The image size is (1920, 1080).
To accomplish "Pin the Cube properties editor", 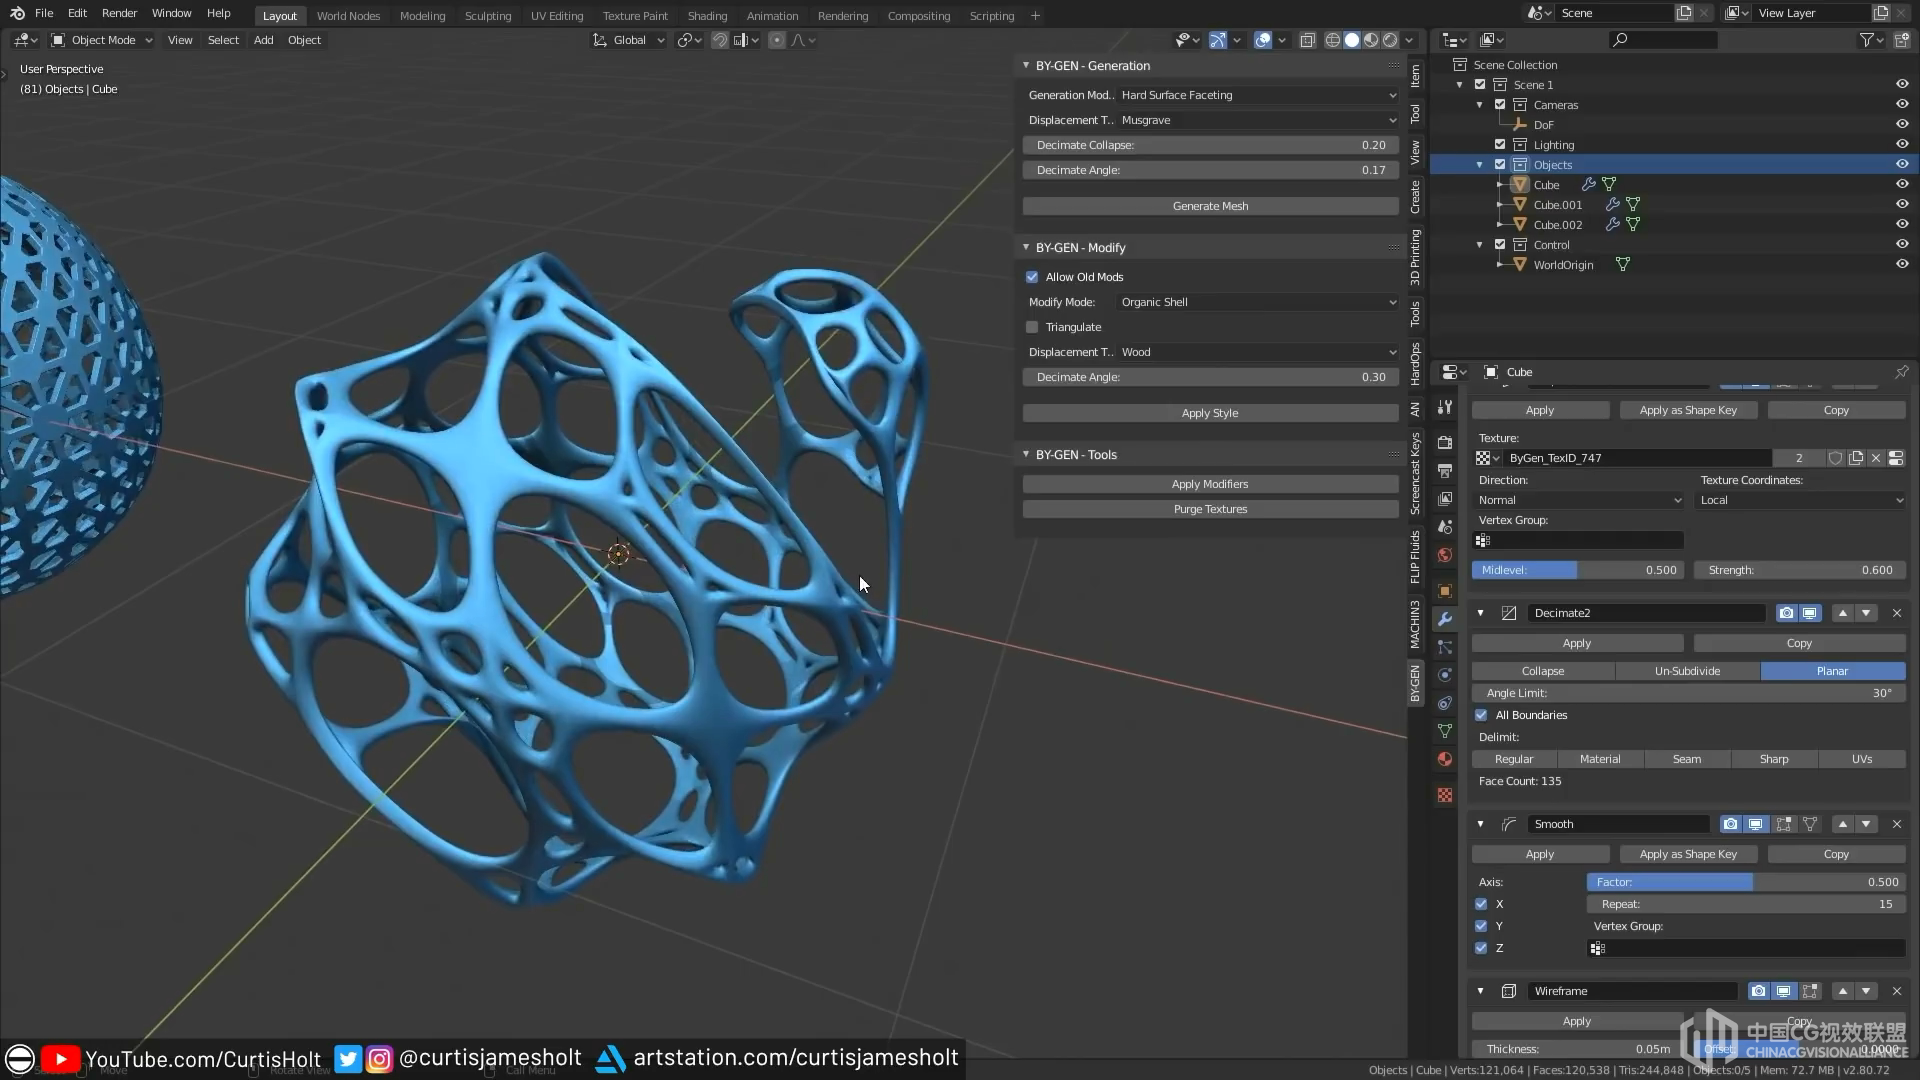I will pyautogui.click(x=1901, y=372).
